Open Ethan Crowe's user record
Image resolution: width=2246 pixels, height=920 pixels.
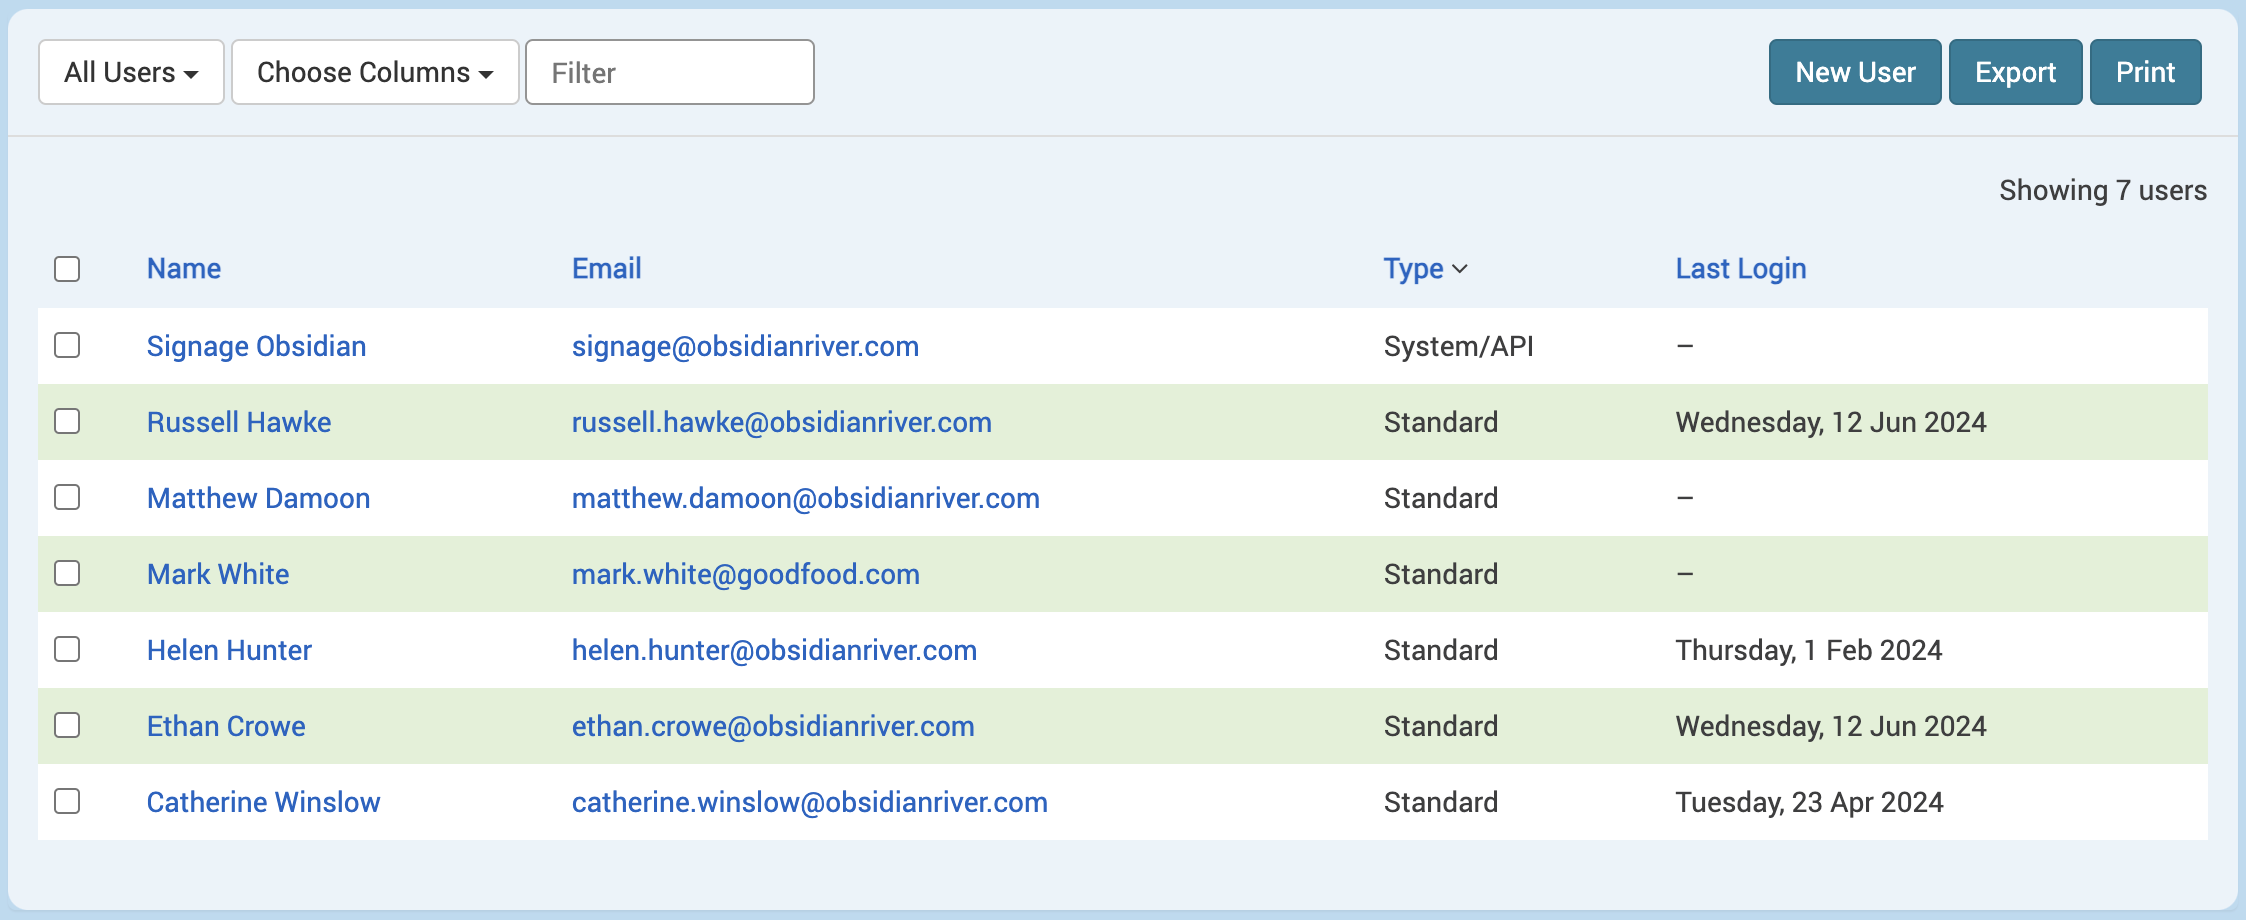226,726
